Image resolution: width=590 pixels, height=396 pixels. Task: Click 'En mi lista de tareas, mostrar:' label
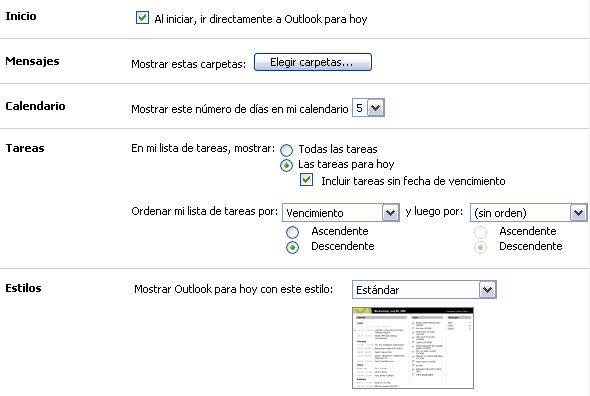[203, 148]
